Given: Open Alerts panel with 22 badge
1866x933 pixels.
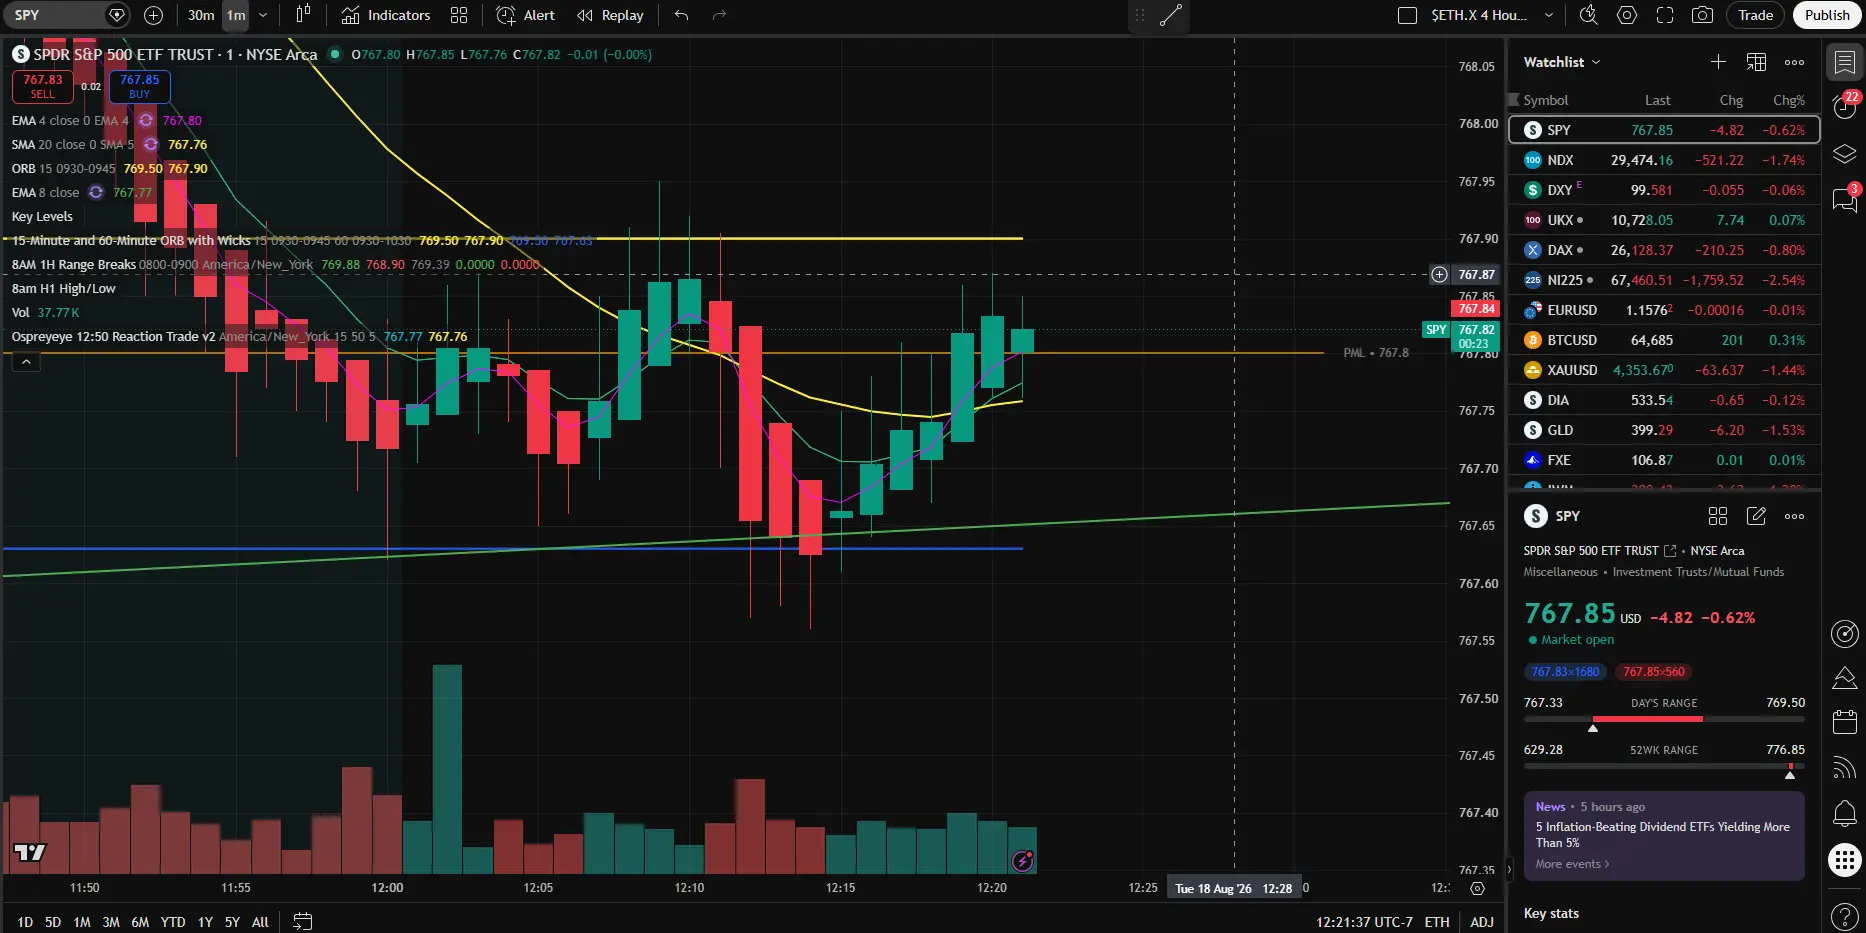Looking at the screenshot, I should pos(1845,105).
